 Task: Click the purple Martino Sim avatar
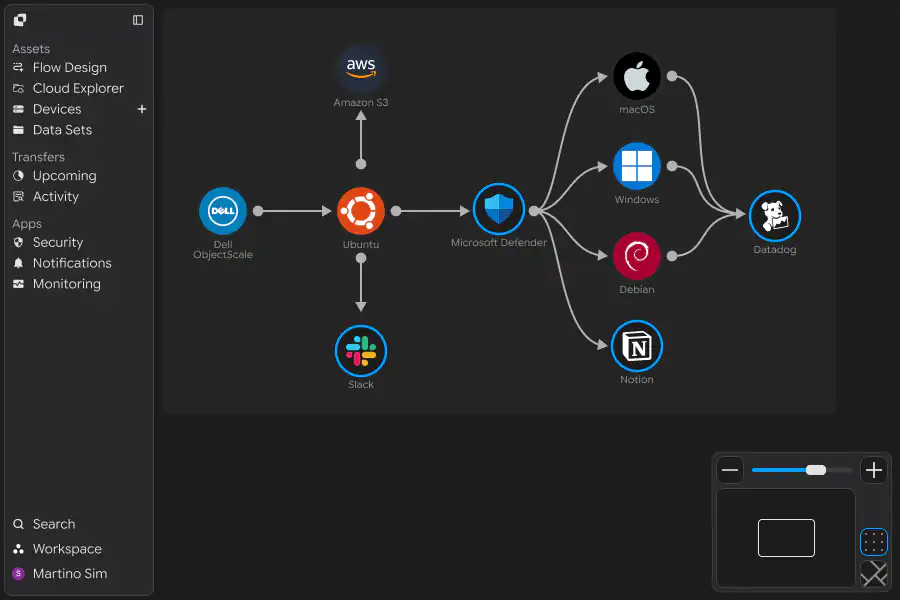pos(18,574)
